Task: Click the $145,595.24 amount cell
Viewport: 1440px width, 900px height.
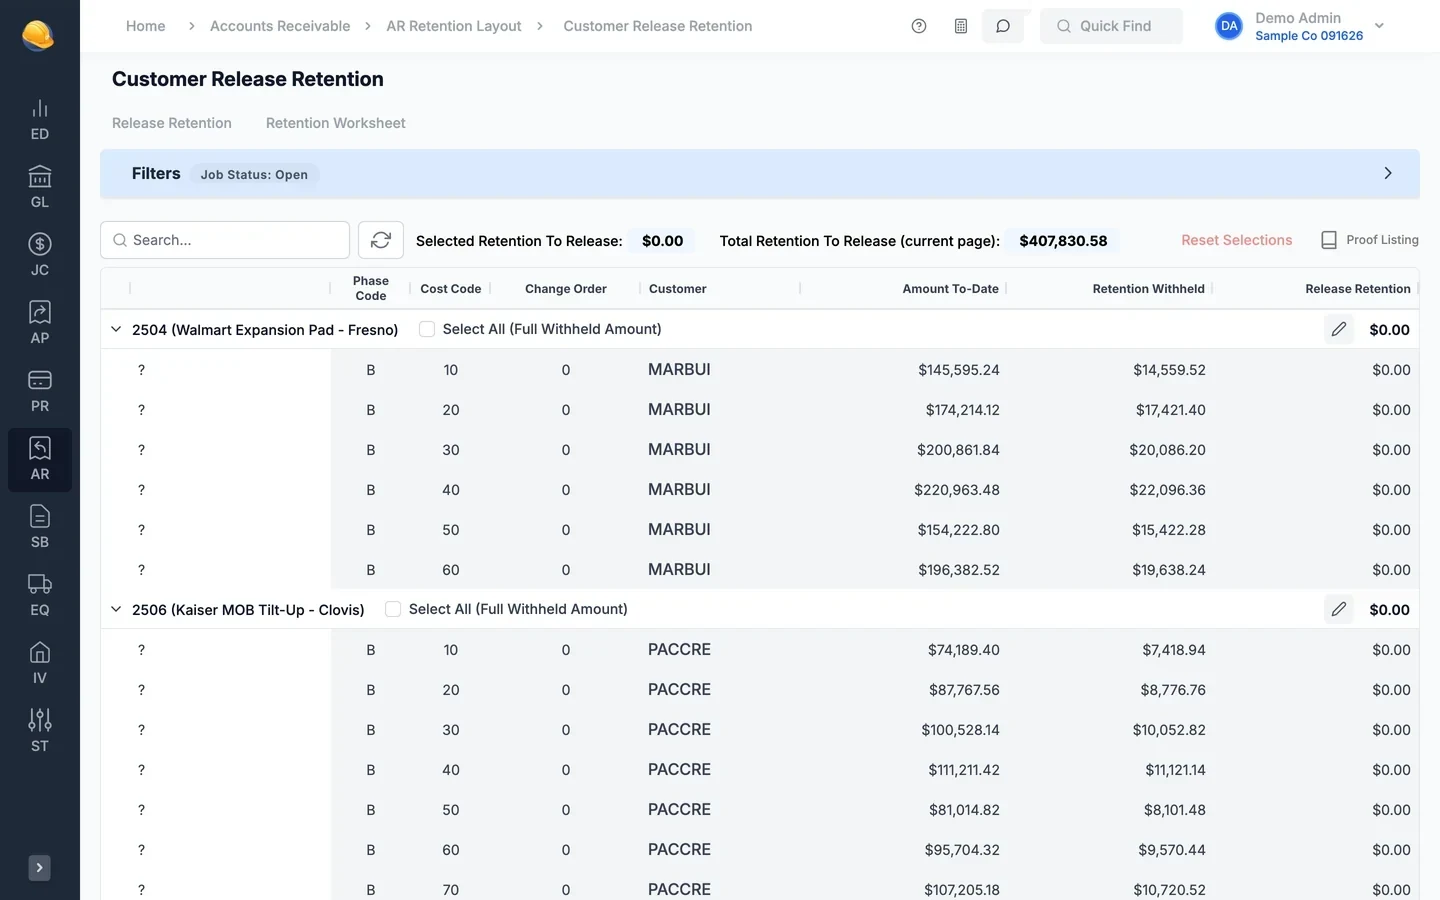Action: (959, 370)
